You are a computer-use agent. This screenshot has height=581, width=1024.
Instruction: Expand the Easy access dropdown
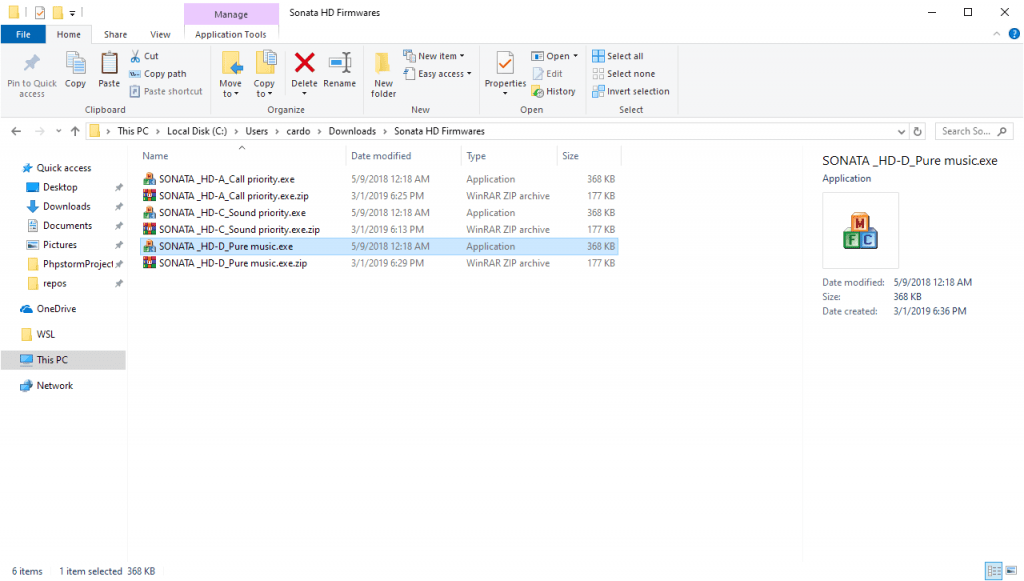pos(438,74)
